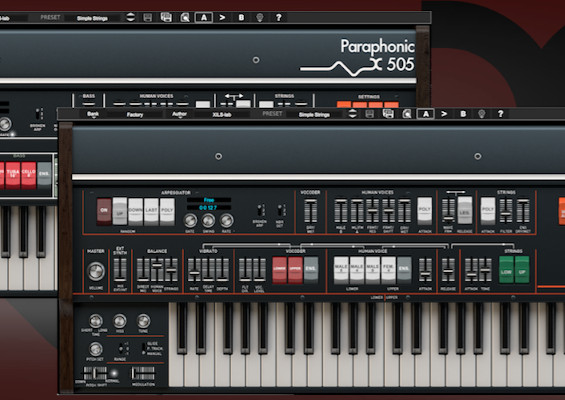
Task: Open the preset search icon in front window
Action: (407, 114)
